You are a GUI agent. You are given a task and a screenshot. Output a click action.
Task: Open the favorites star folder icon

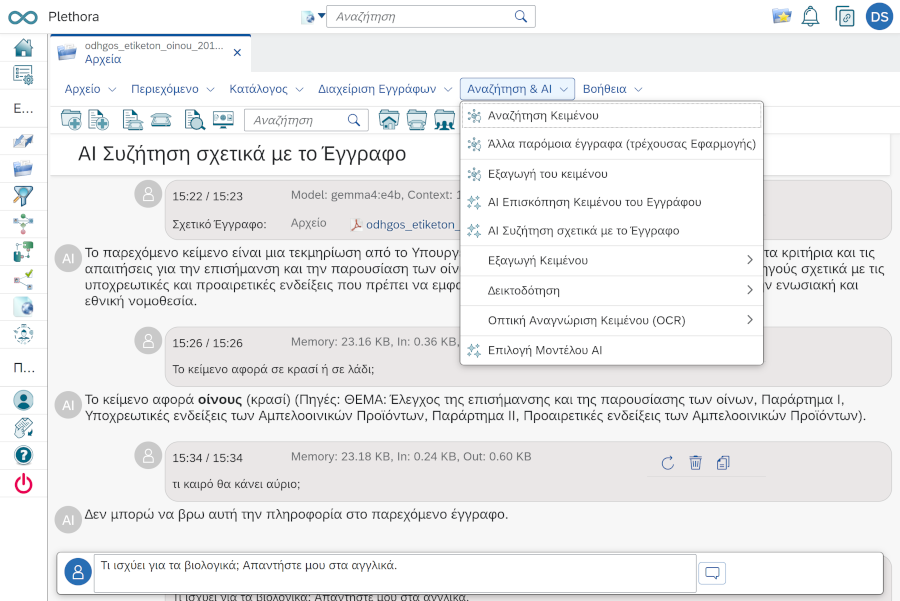pyautogui.click(x=782, y=16)
